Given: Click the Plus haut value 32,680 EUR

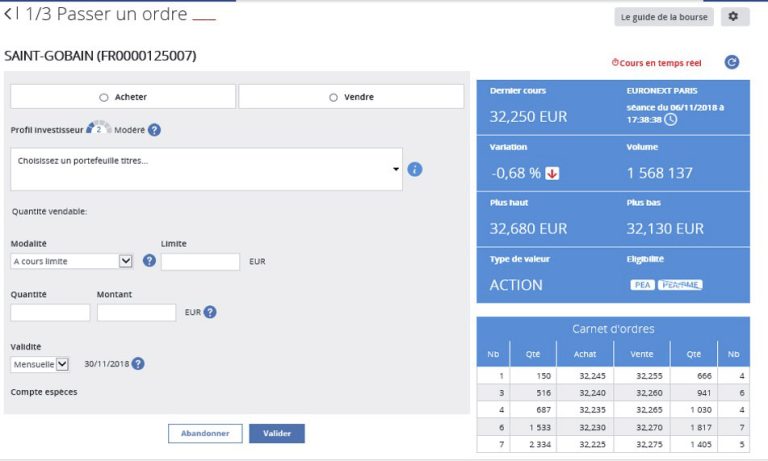Looking at the screenshot, I should (x=528, y=229).
